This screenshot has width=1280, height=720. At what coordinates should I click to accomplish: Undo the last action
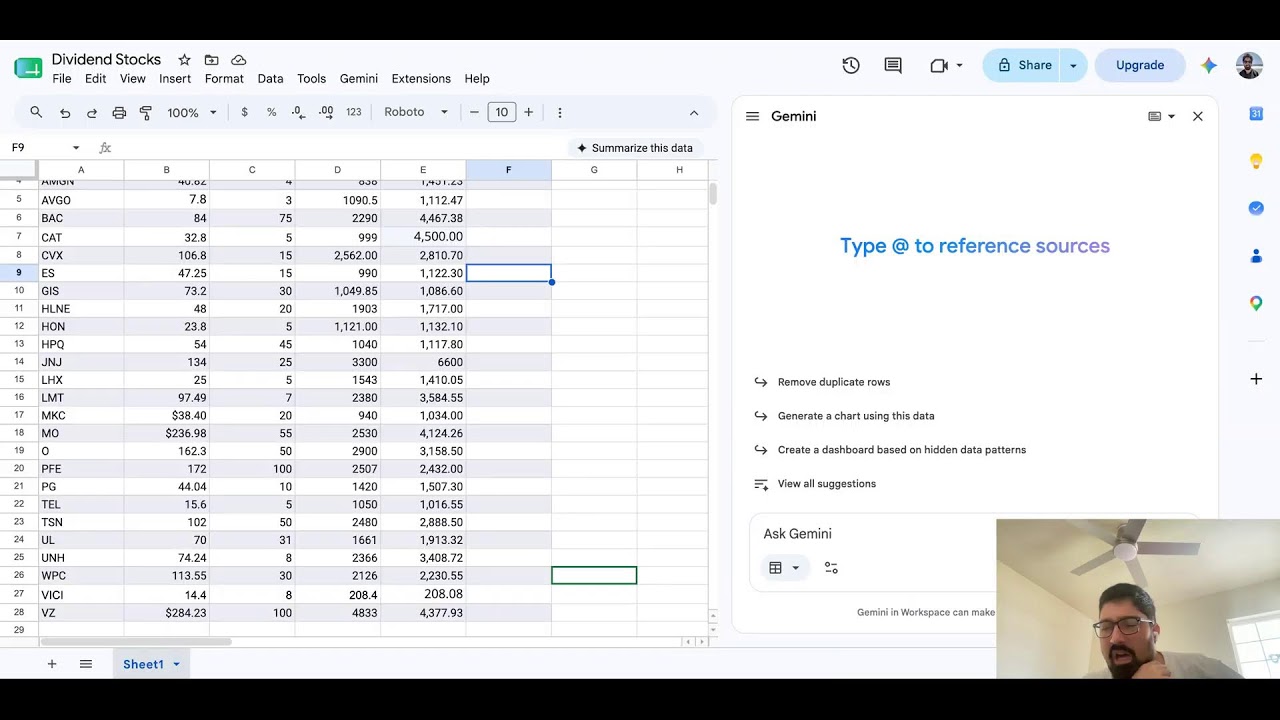(65, 112)
